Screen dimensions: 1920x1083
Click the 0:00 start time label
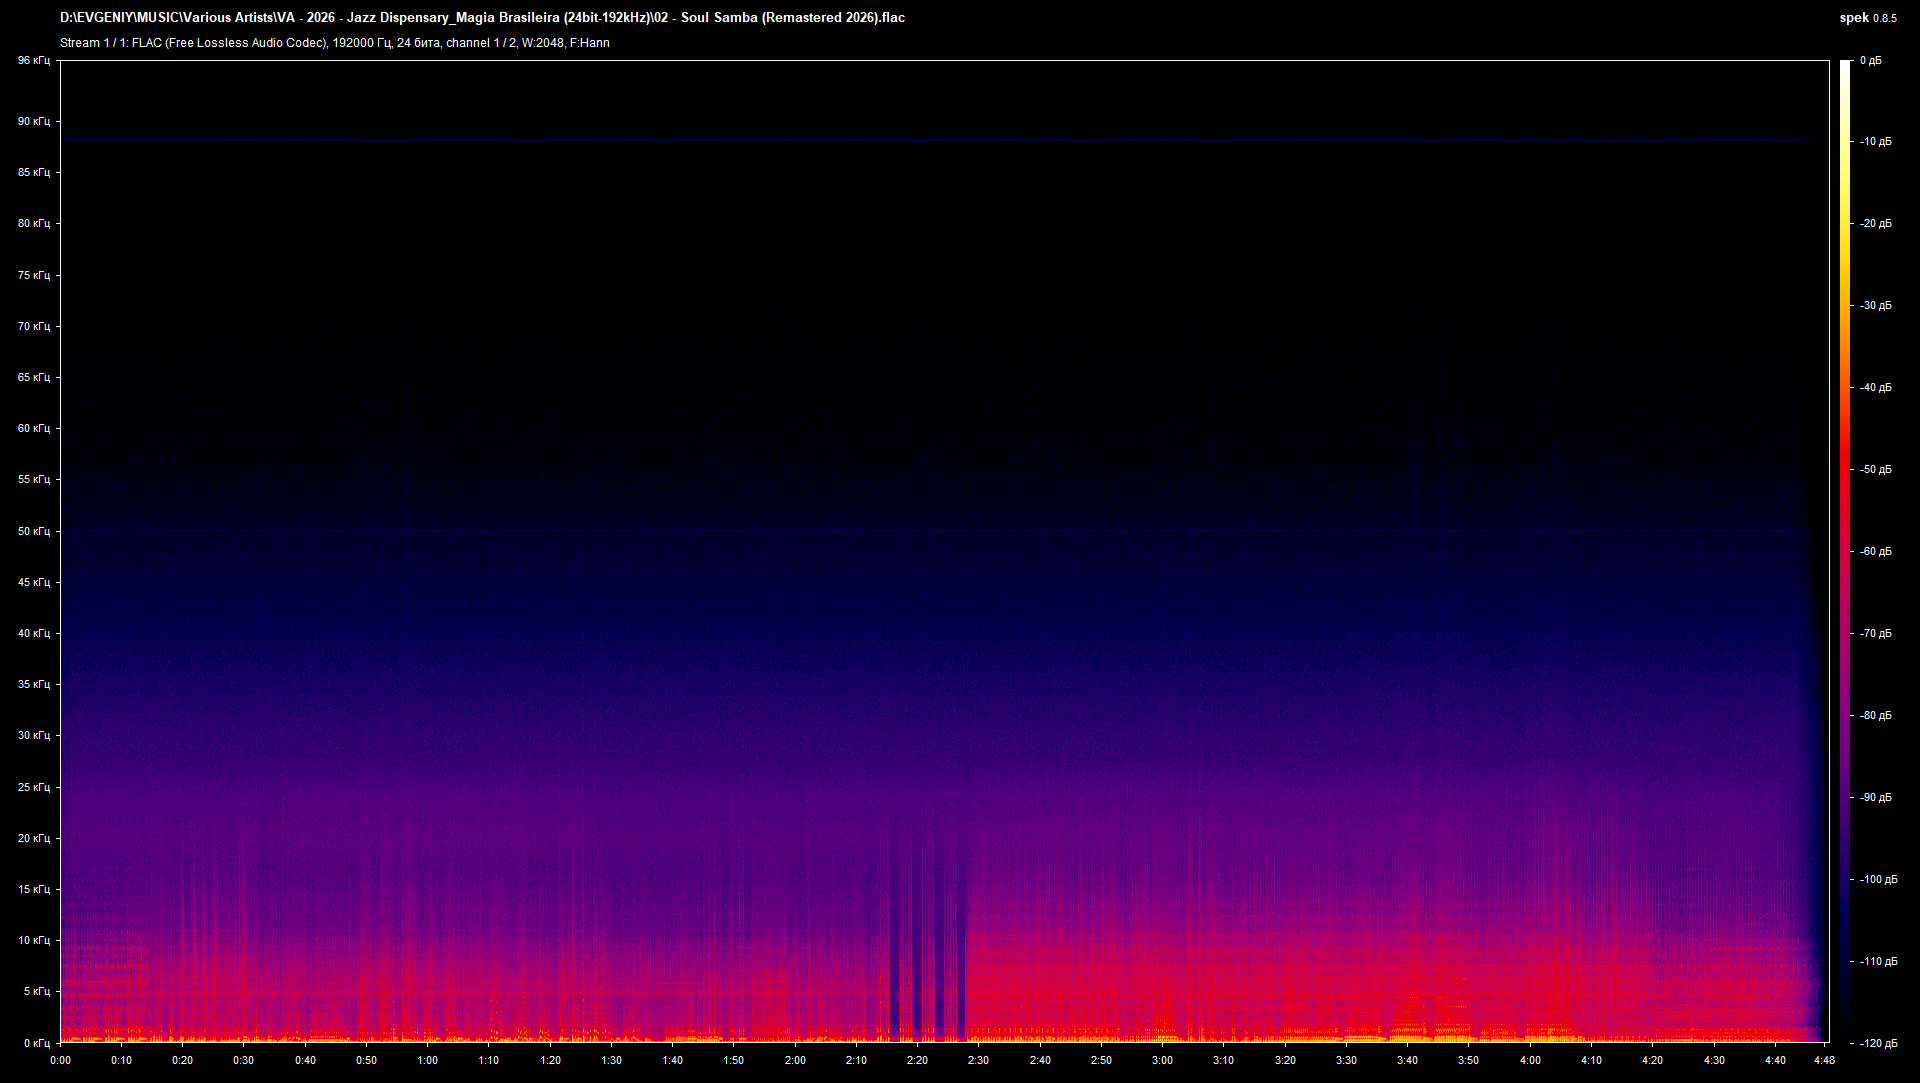(x=60, y=1060)
